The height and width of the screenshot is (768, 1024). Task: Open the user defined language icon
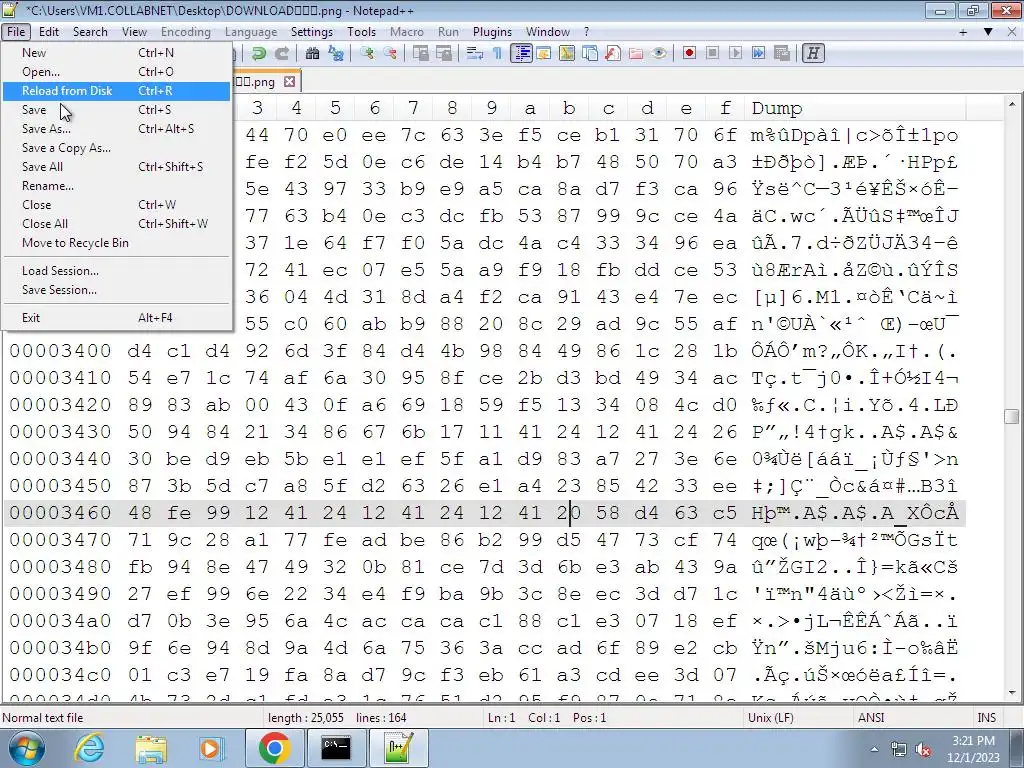[544, 54]
